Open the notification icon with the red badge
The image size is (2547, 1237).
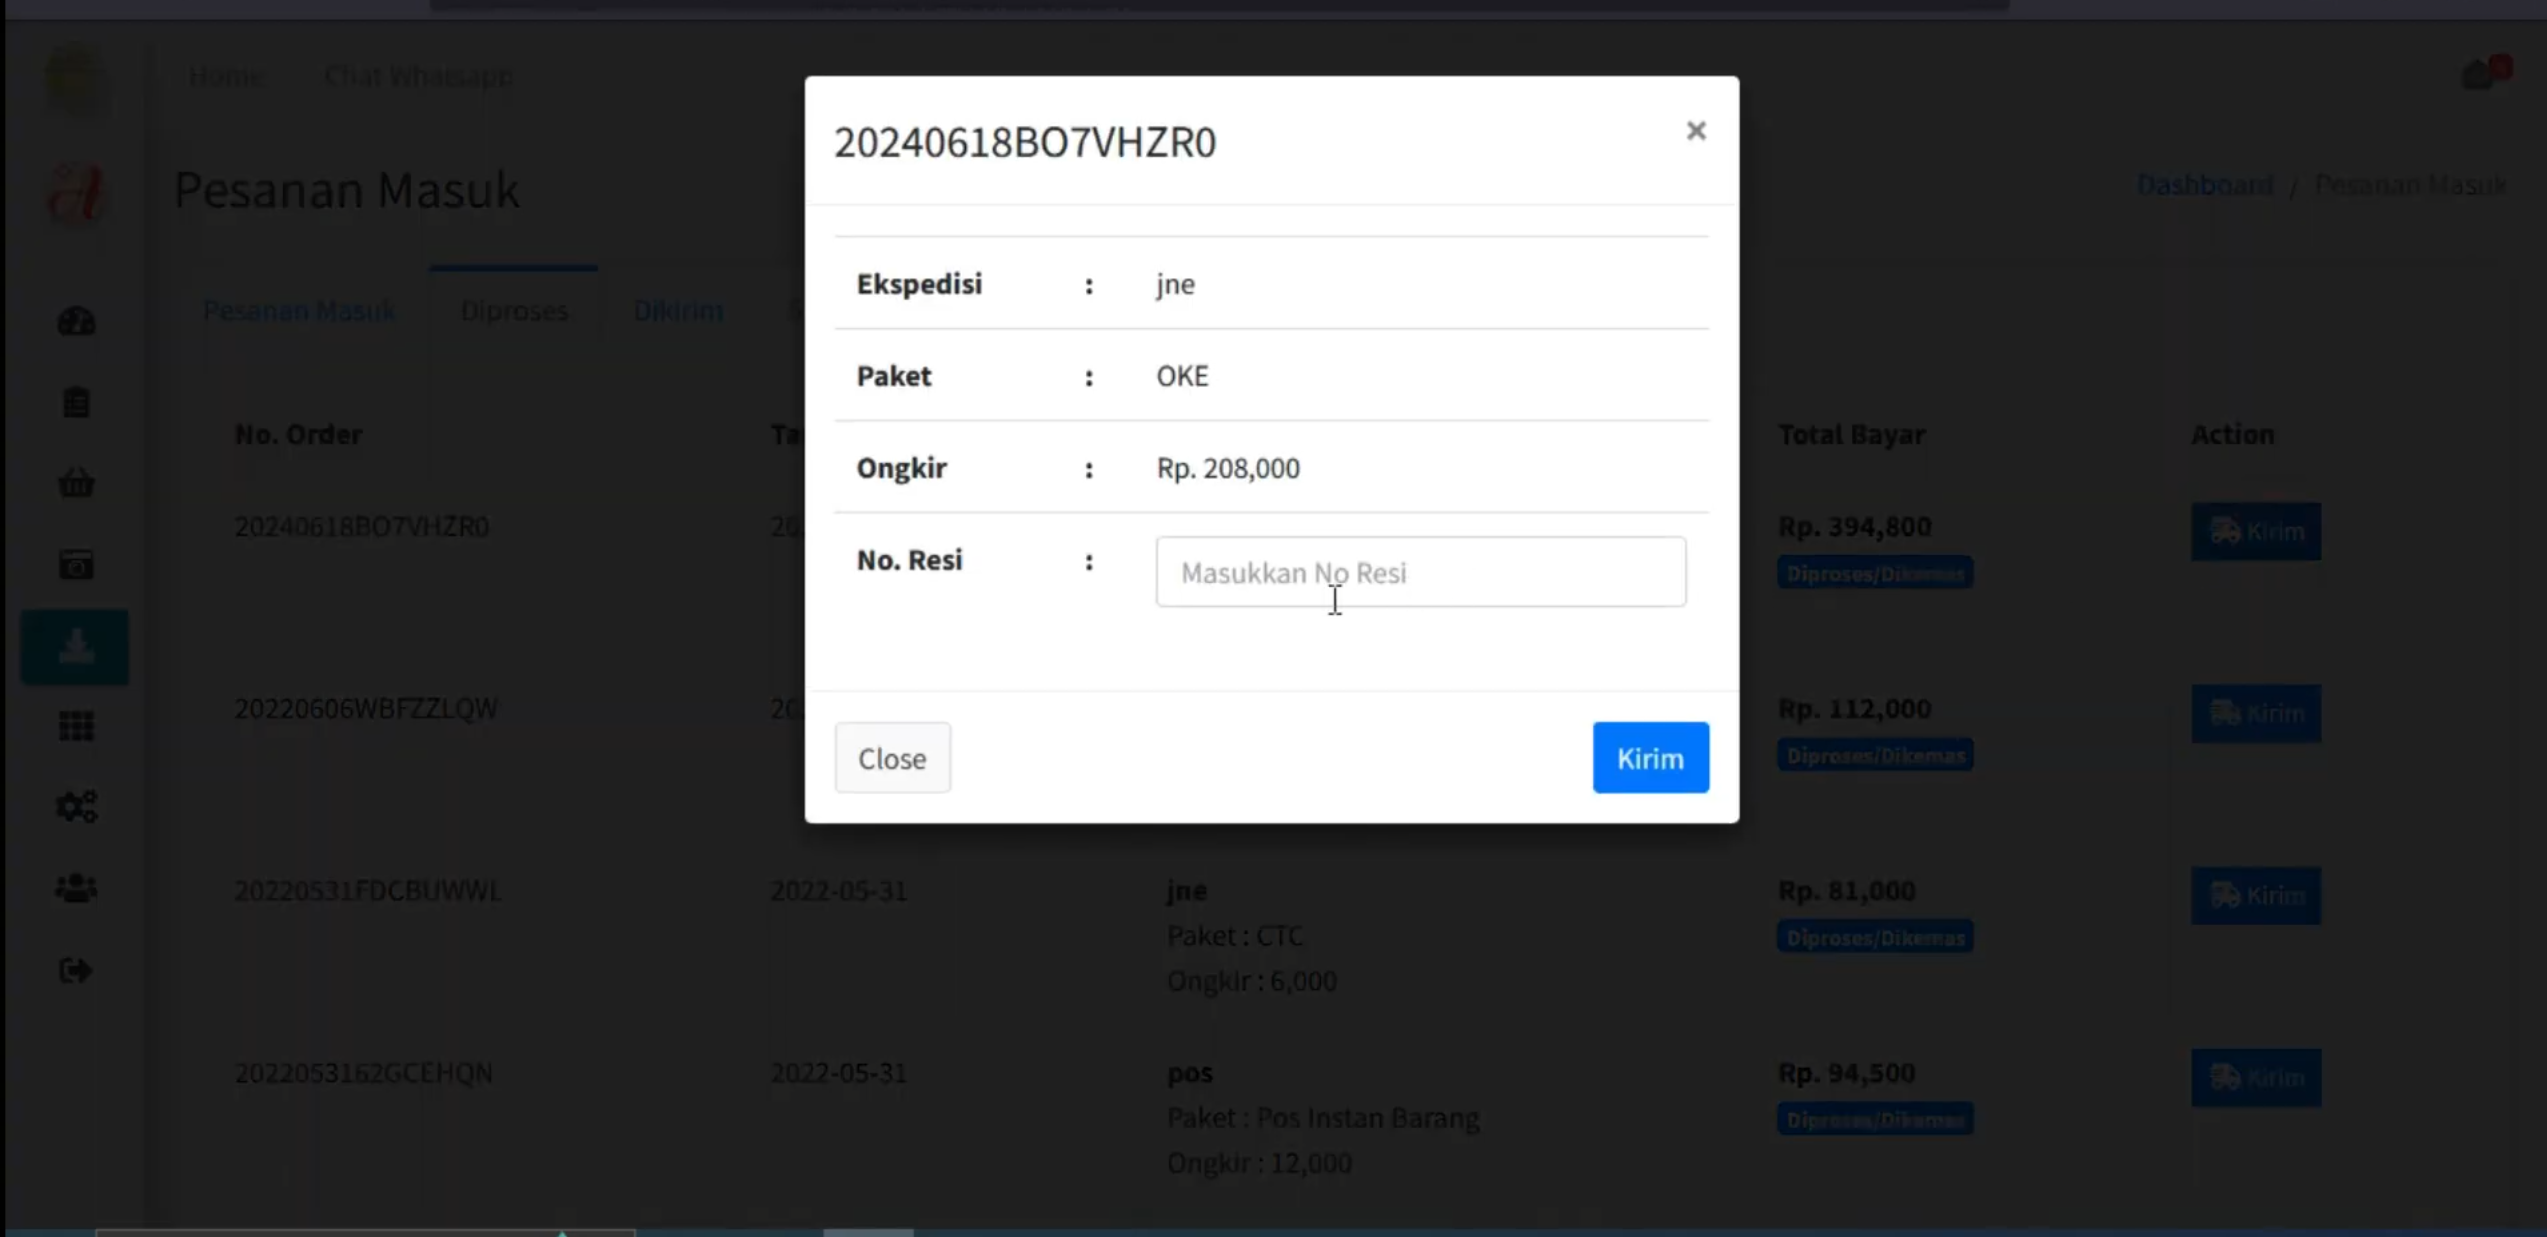2484,72
